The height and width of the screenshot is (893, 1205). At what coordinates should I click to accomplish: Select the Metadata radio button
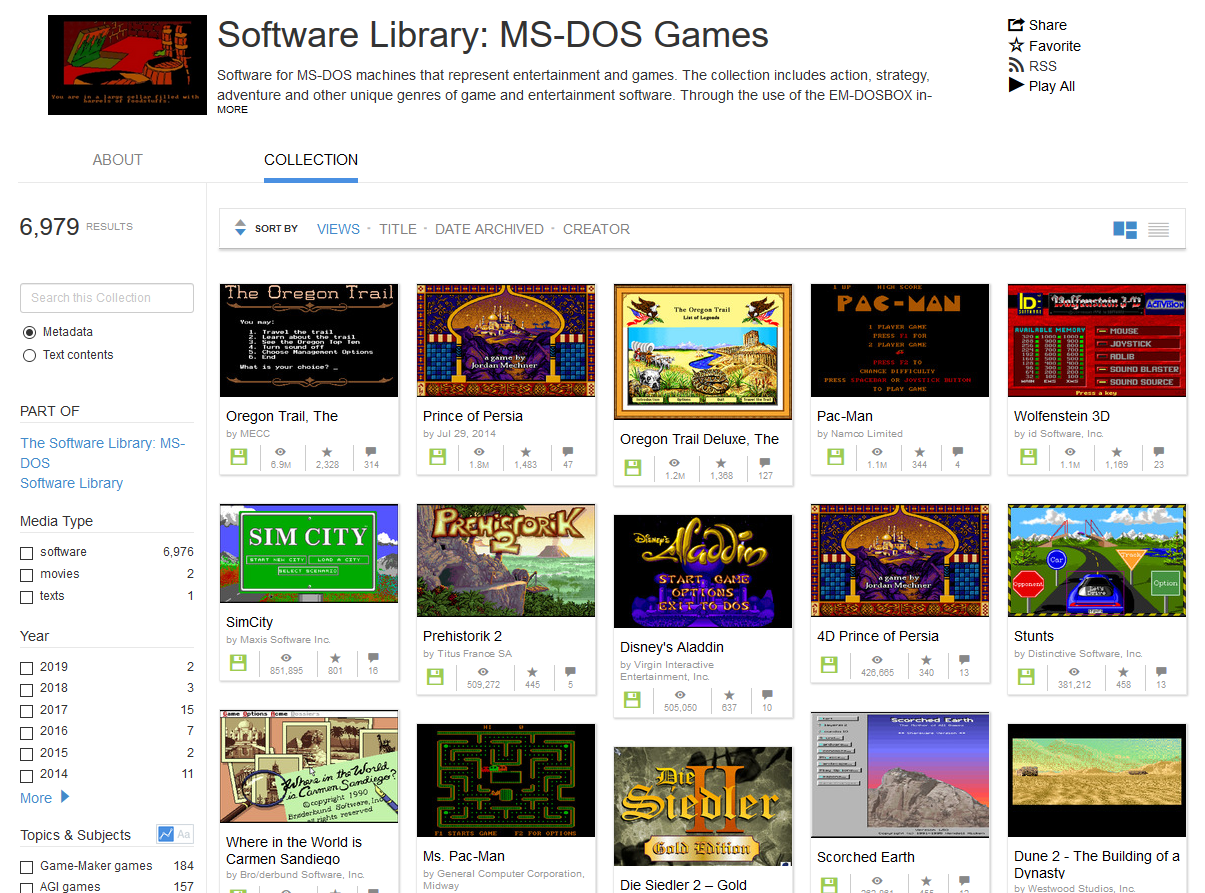click(x=29, y=332)
